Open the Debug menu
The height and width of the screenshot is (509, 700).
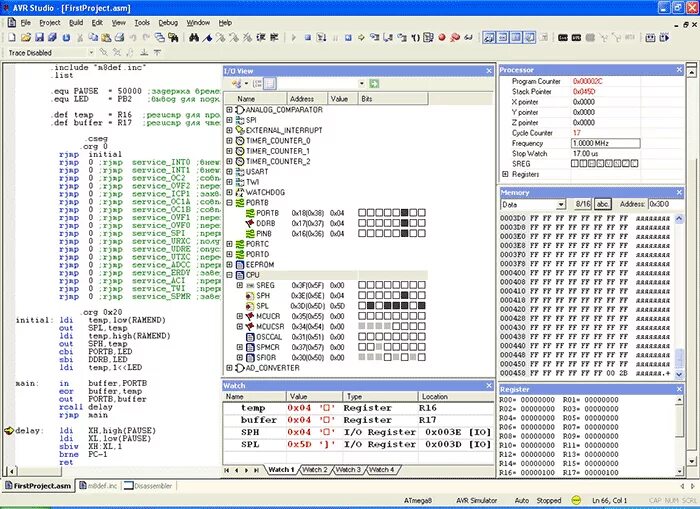coord(168,22)
